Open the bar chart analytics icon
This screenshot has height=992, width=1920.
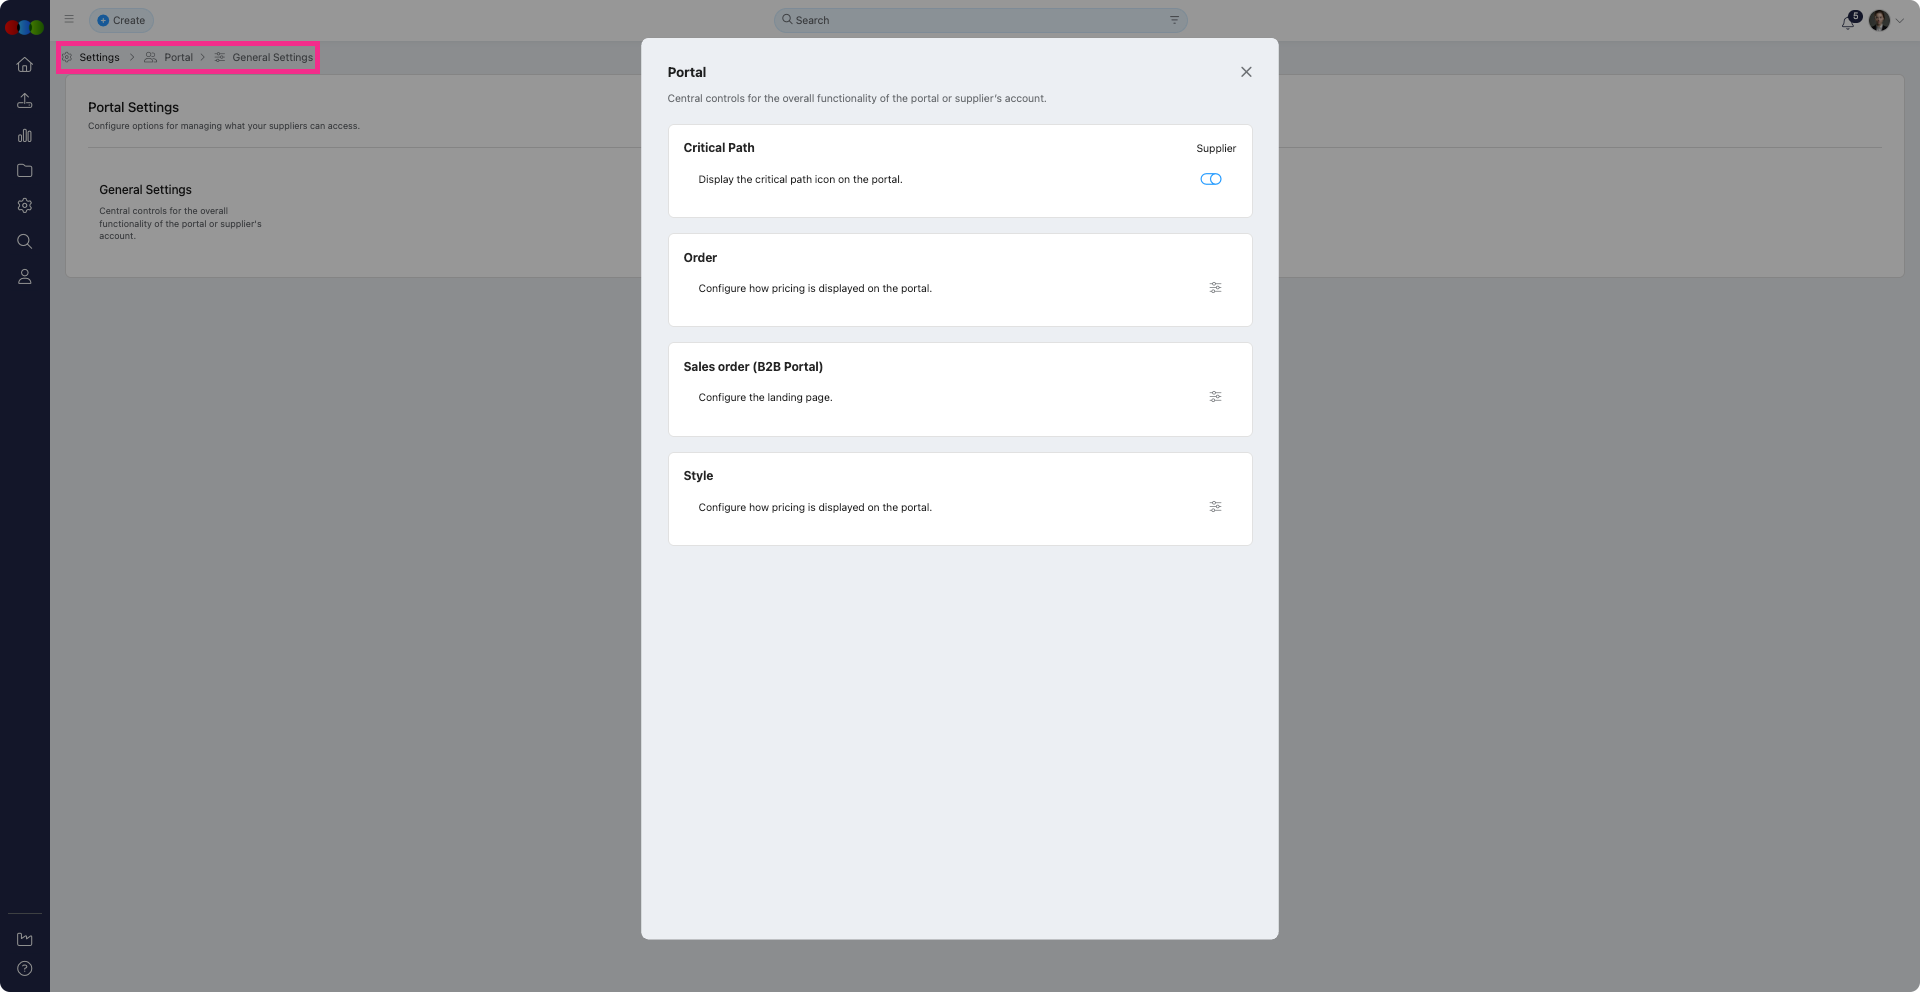(25, 136)
